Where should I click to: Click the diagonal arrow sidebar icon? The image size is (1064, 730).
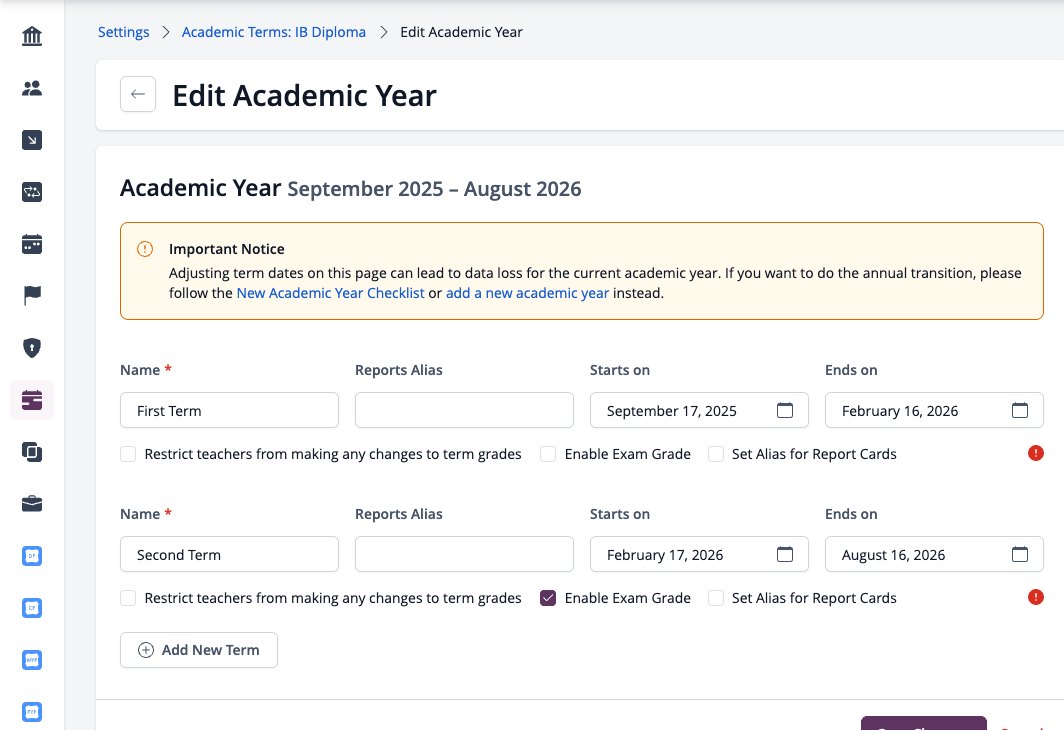(x=32, y=140)
